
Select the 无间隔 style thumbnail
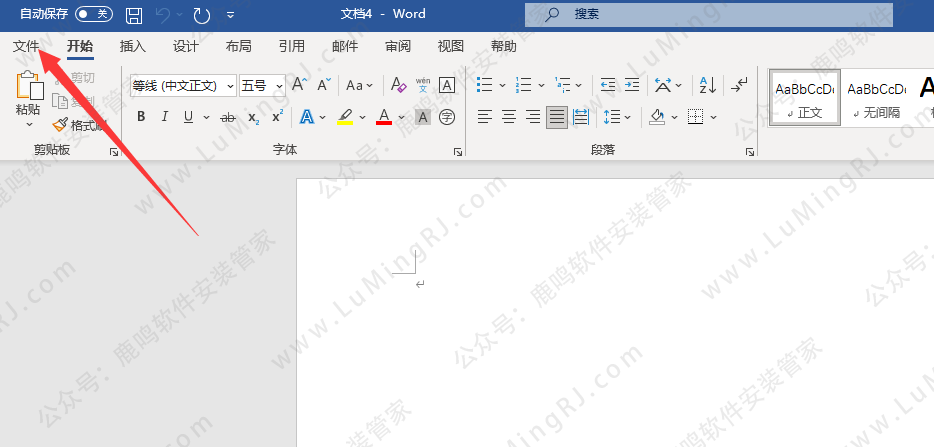point(876,98)
